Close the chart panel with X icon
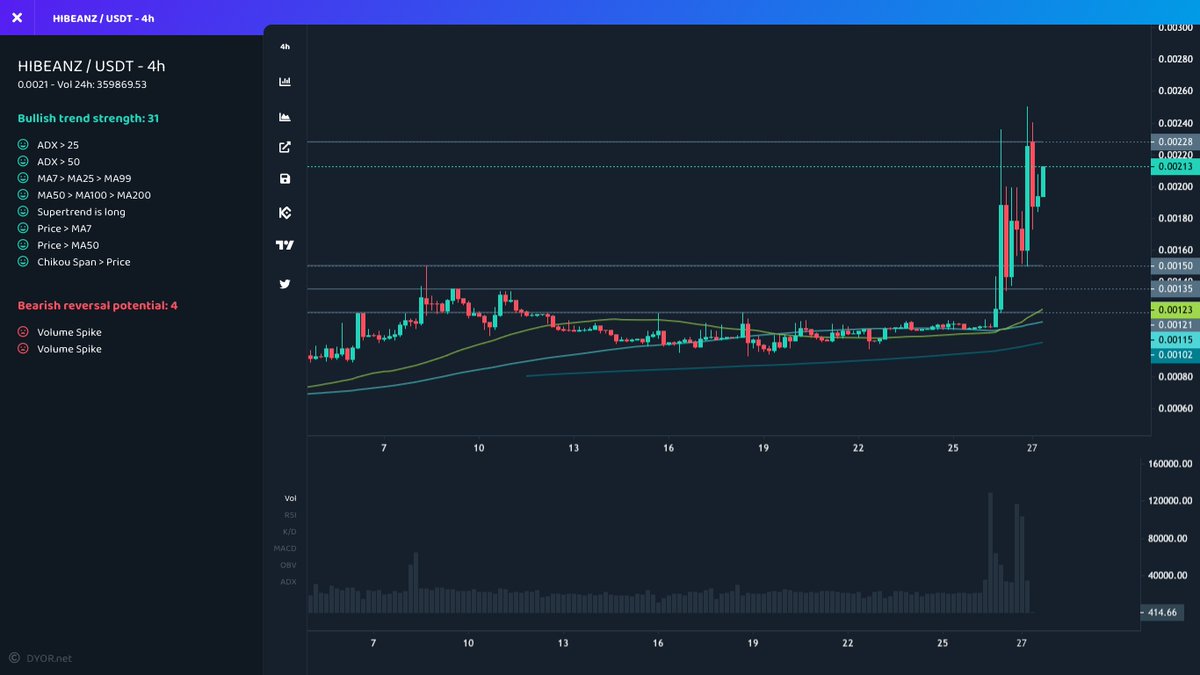1200x675 pixels. pyautogui.click(x=17, y=18)
